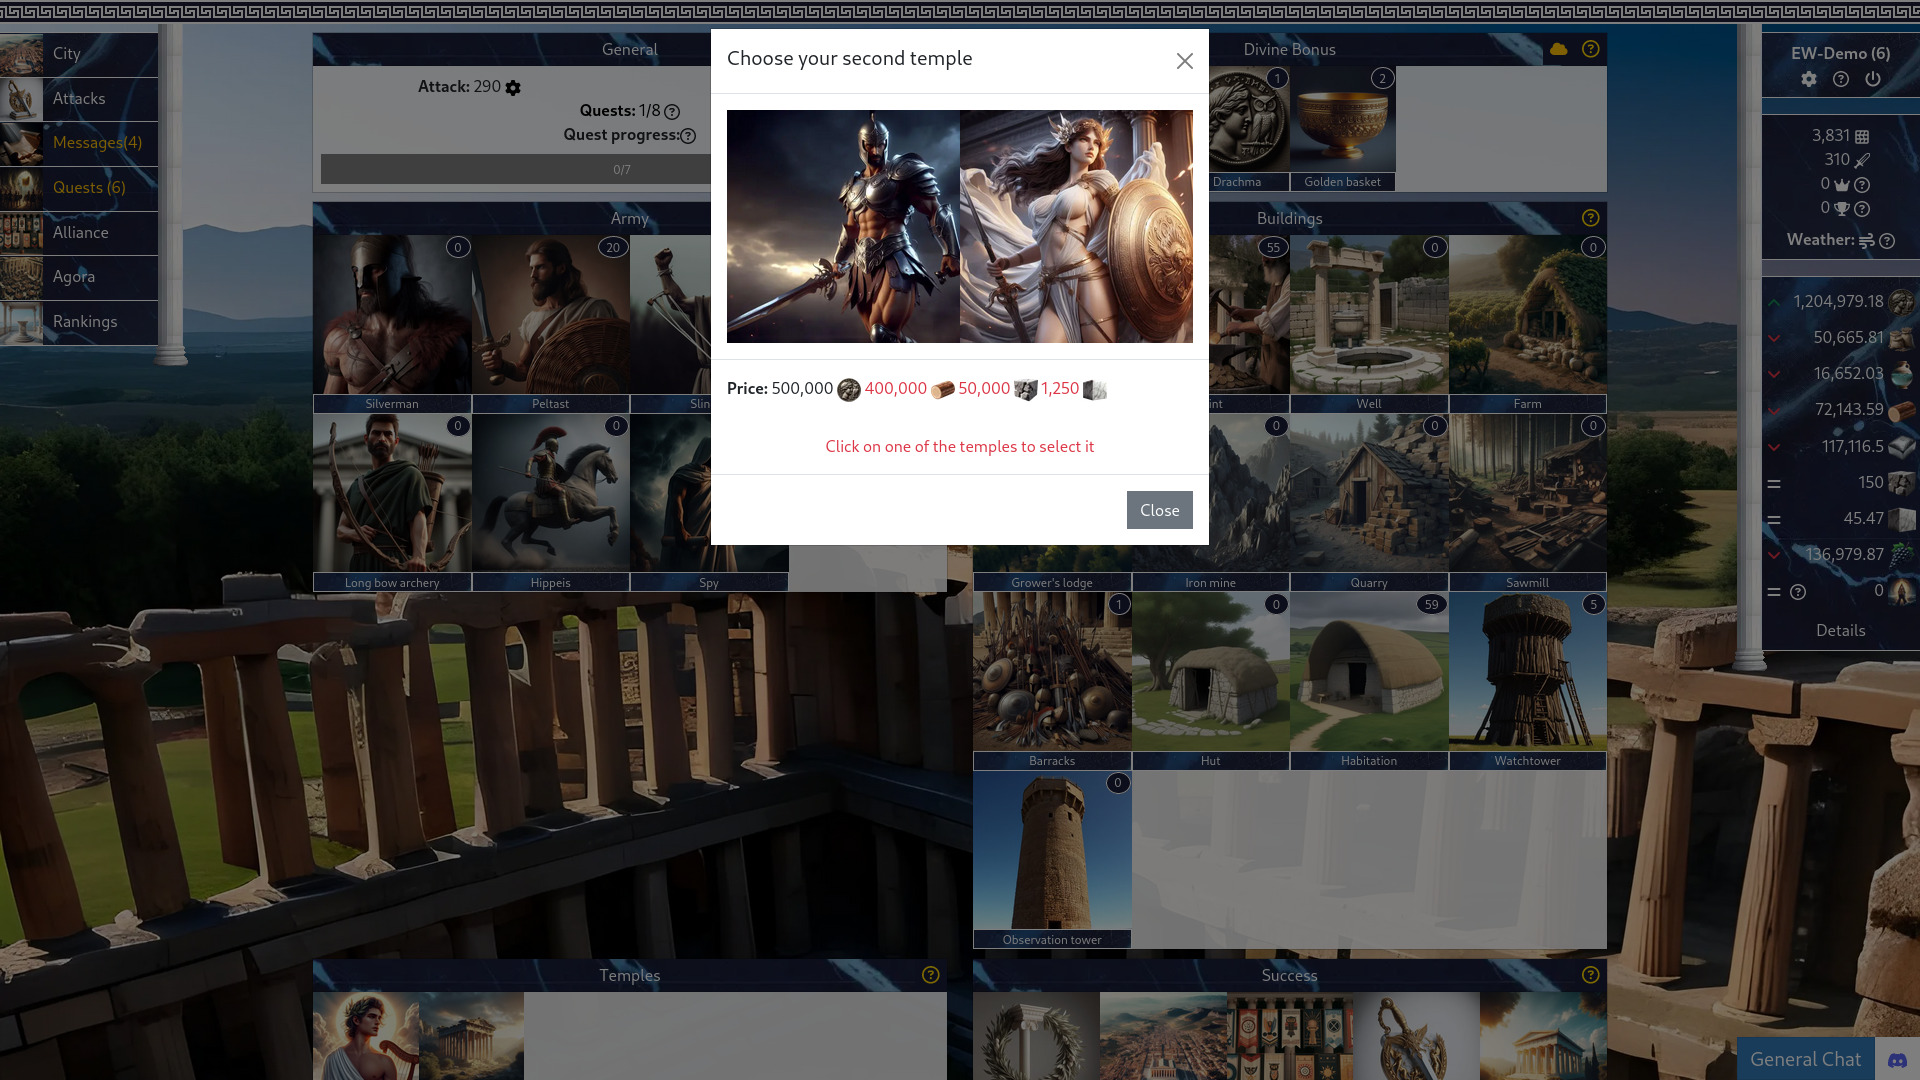Open the Peltast army unit card
The image size is (1920, 1080).
coord(550,324)
